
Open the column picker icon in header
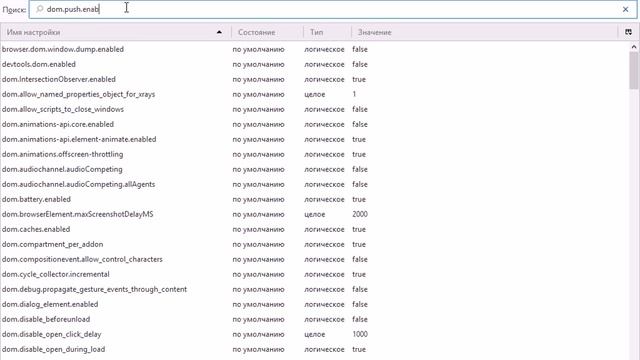[629, 32]
